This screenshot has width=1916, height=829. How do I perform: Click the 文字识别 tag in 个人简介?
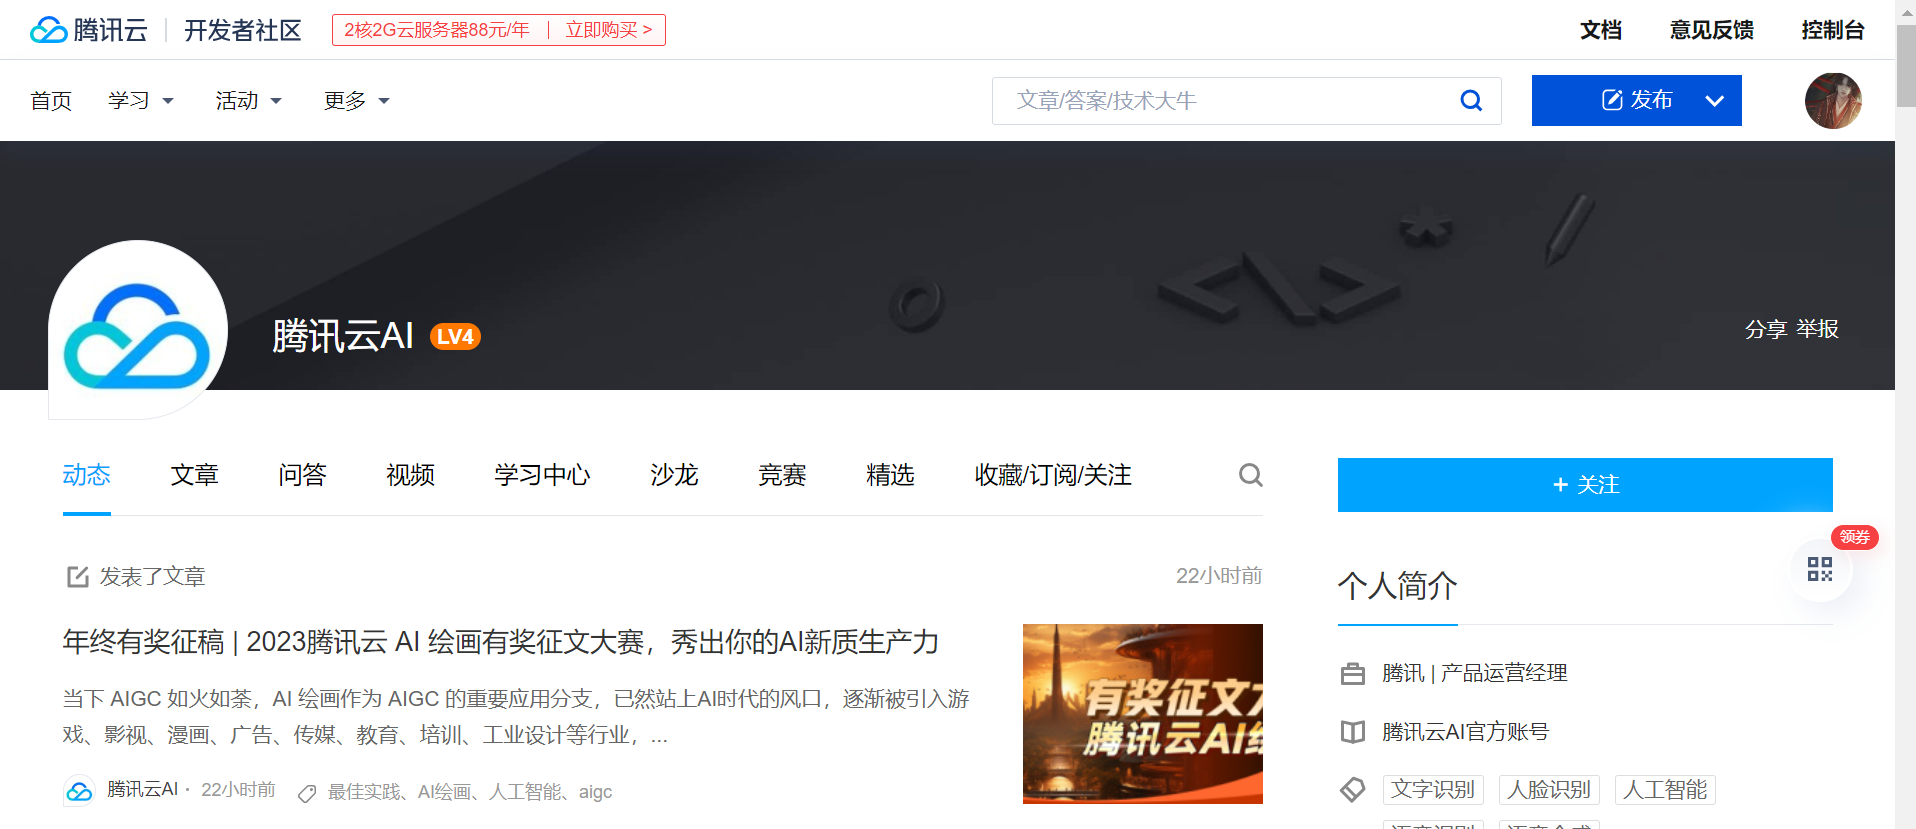pyautogui.click(x=1433, y=790)
